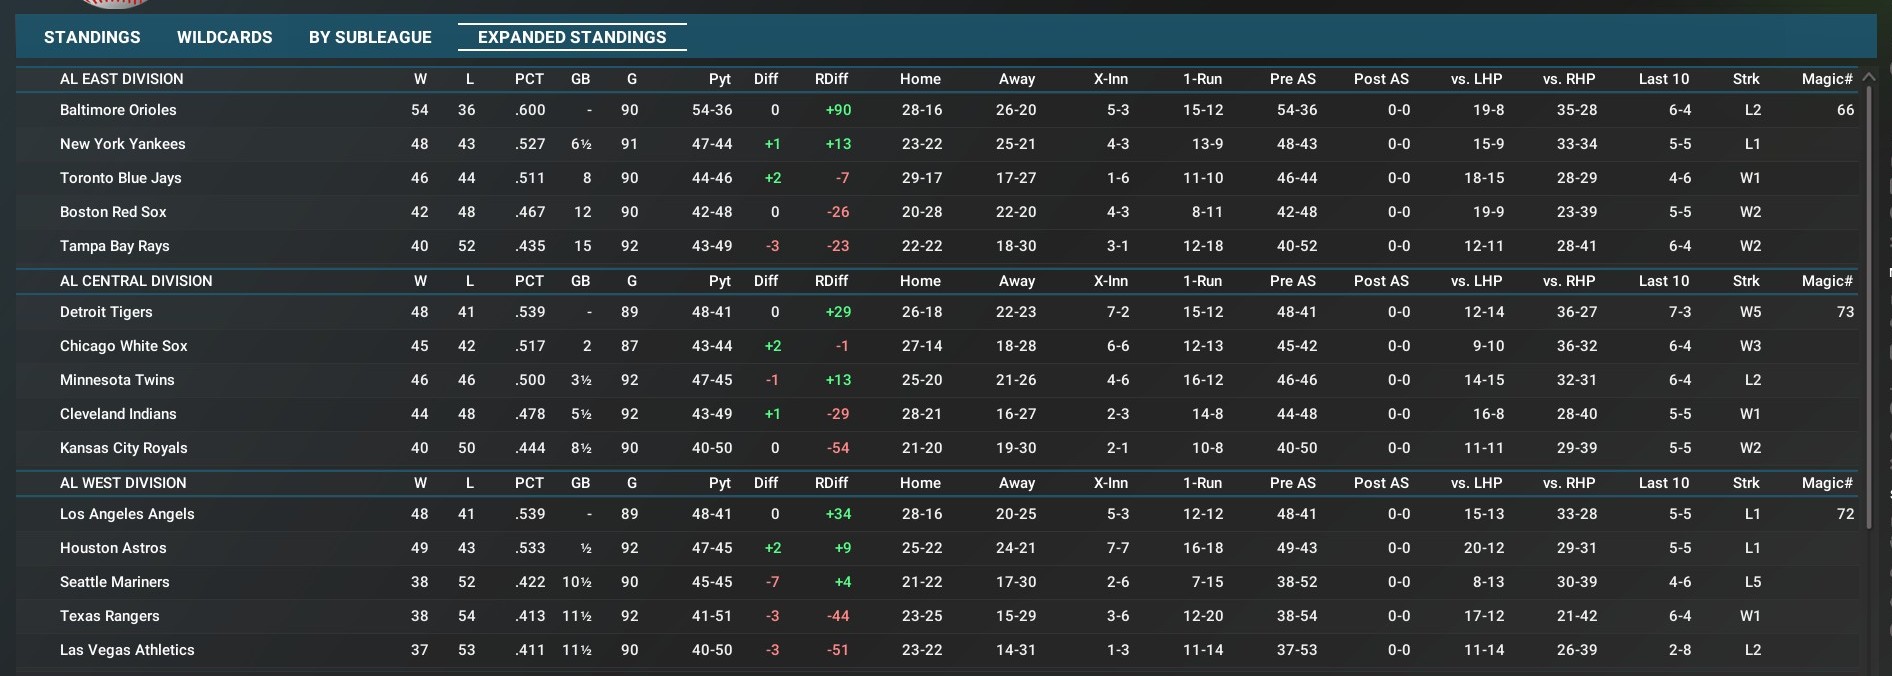
Task: Click the AL Central Division header
Action: (x=136, y=281)
